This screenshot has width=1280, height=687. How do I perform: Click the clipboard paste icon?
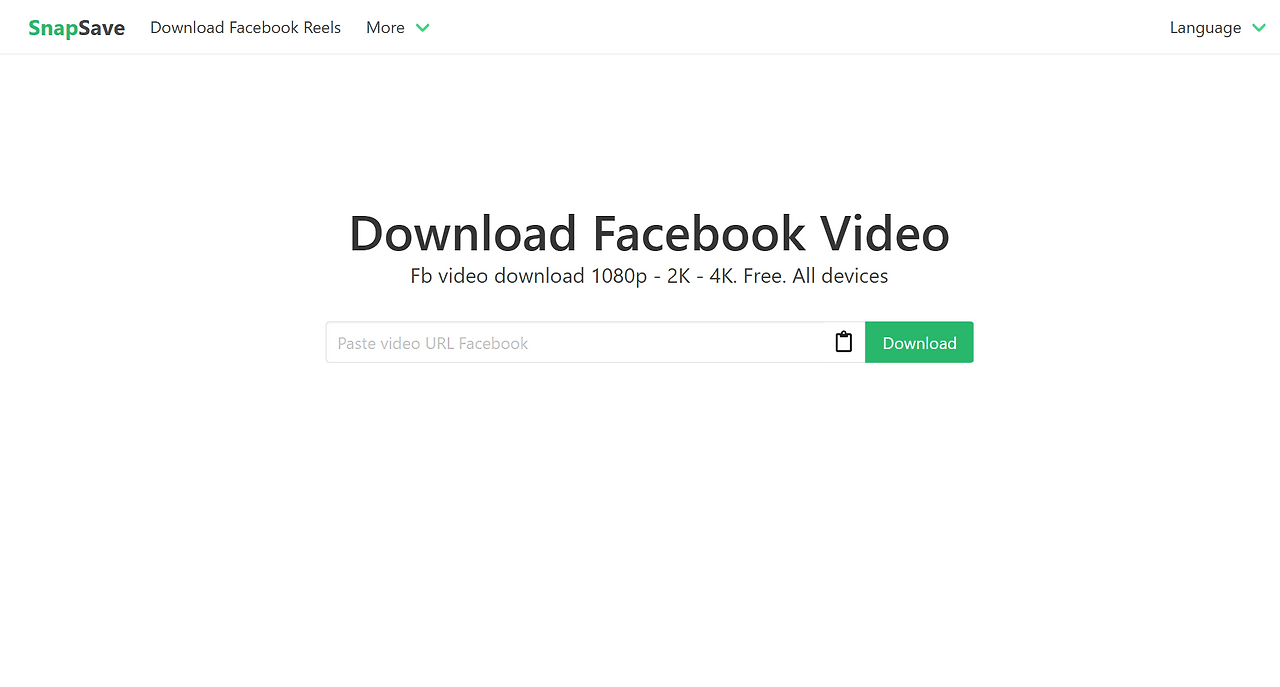(844, 342)
